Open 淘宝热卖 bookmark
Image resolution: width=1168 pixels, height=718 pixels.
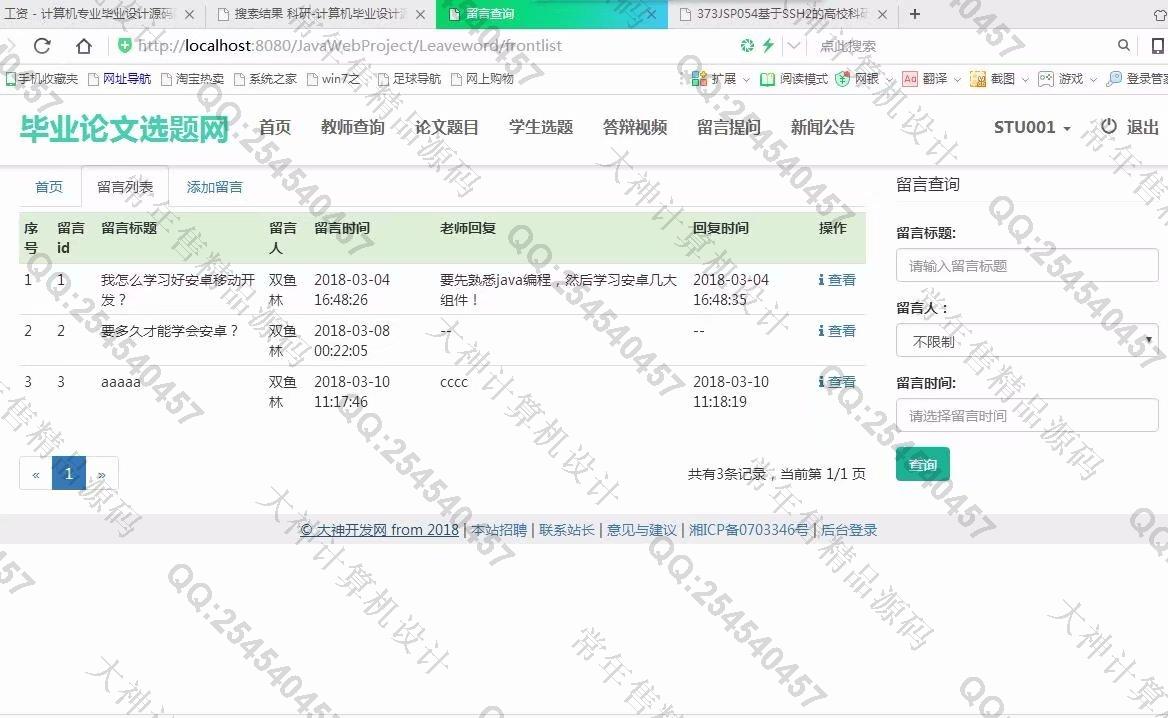tap(192, 78)
